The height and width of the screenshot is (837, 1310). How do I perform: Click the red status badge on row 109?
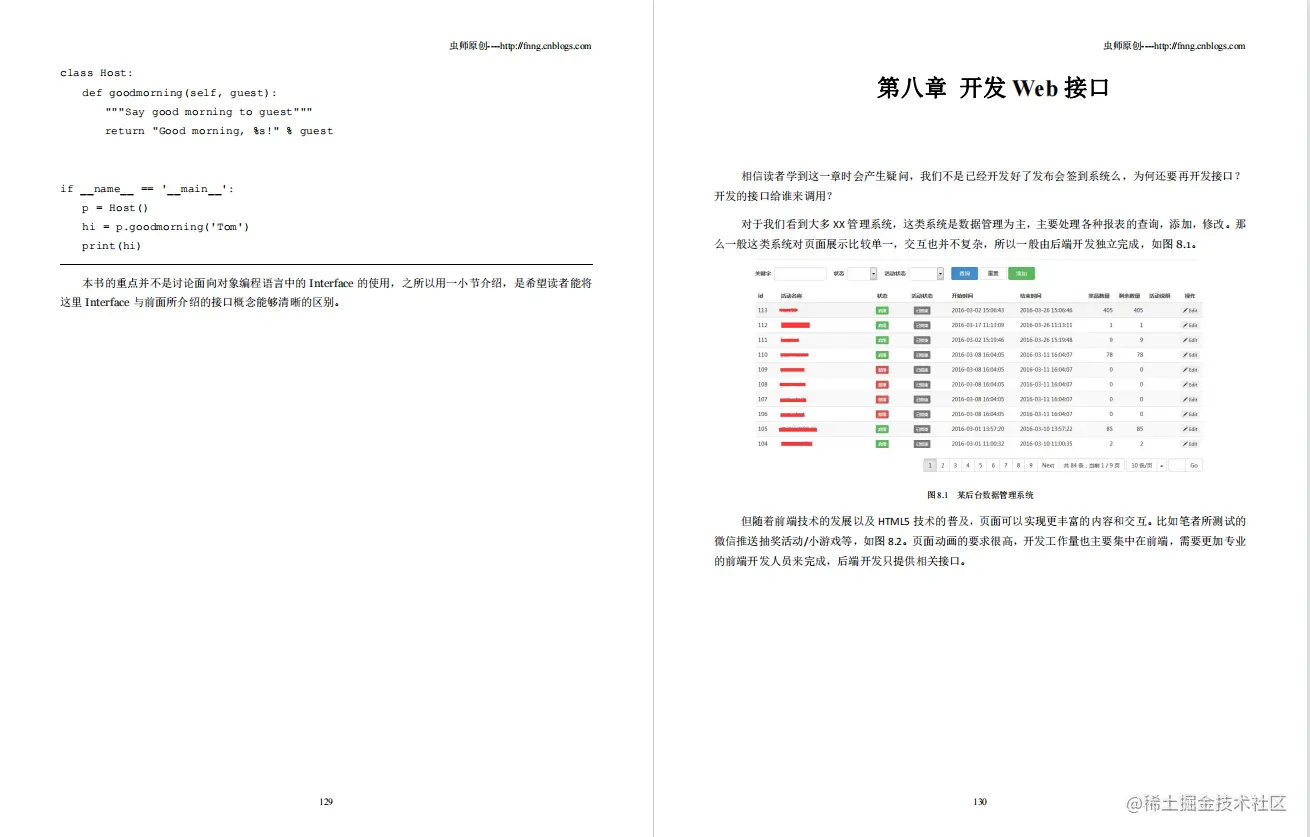point(882,370)
